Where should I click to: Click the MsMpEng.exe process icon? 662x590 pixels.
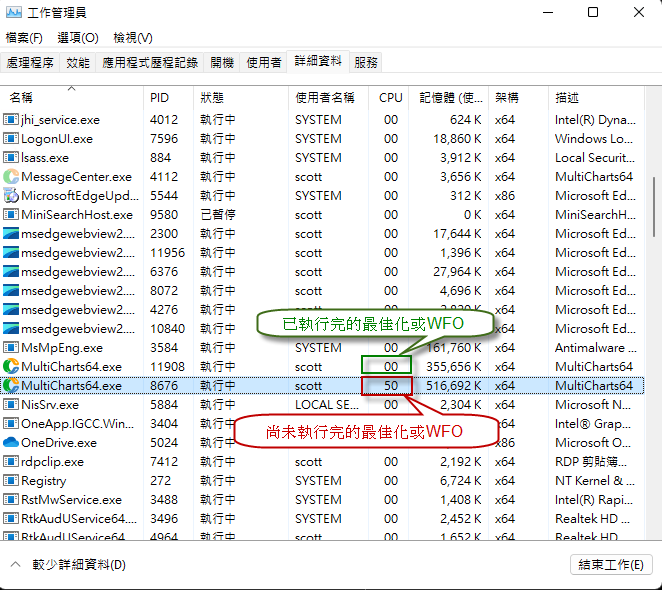(x=11, y=348)
